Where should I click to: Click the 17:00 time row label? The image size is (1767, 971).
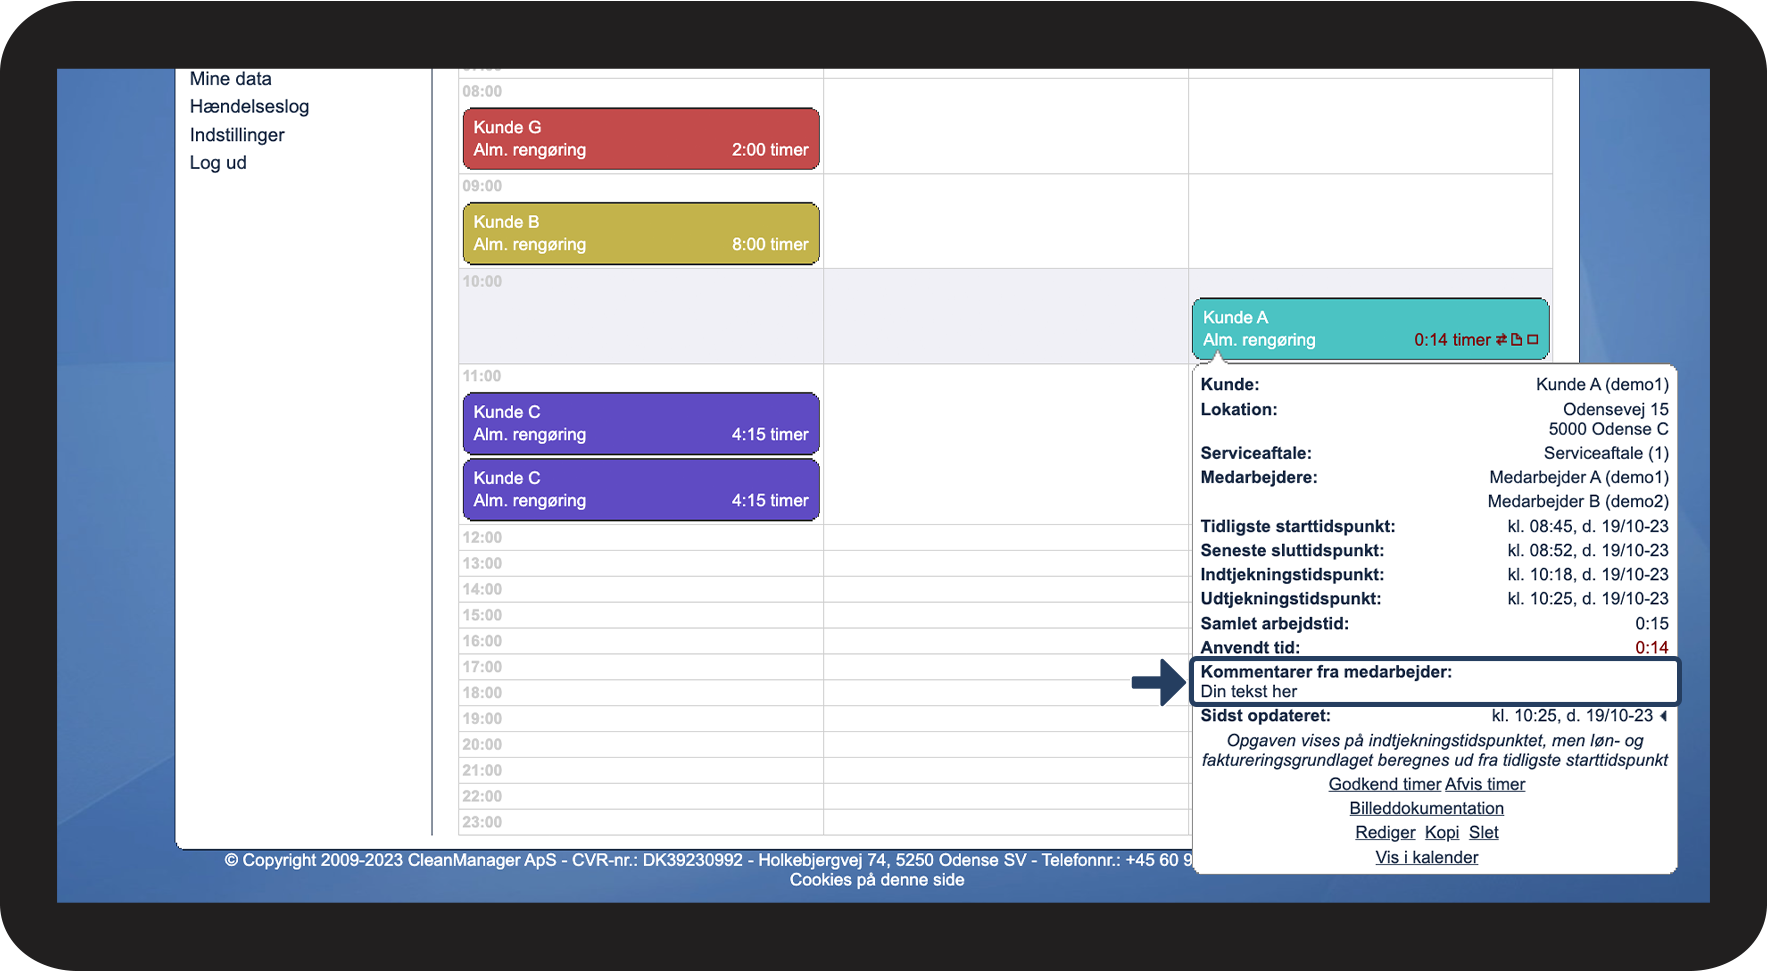[482, 668]
